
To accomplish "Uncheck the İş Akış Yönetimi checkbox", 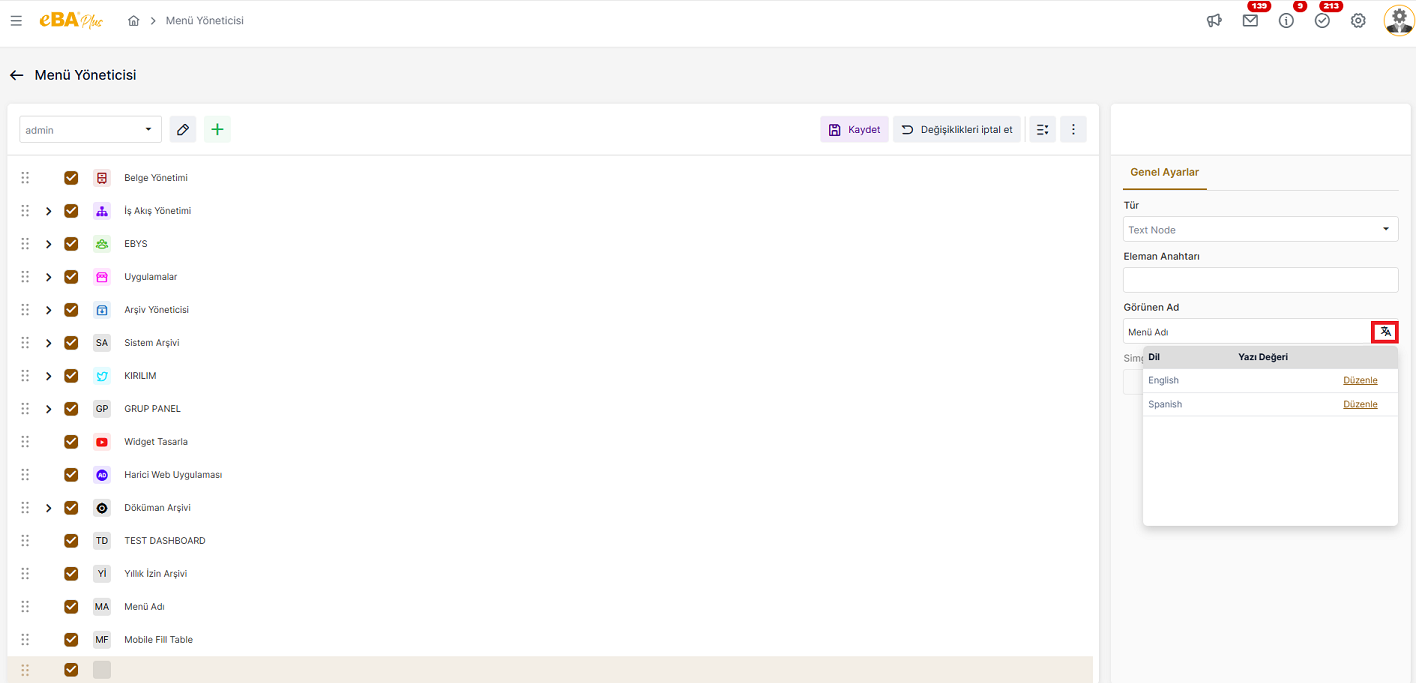I will coord(71,211).
